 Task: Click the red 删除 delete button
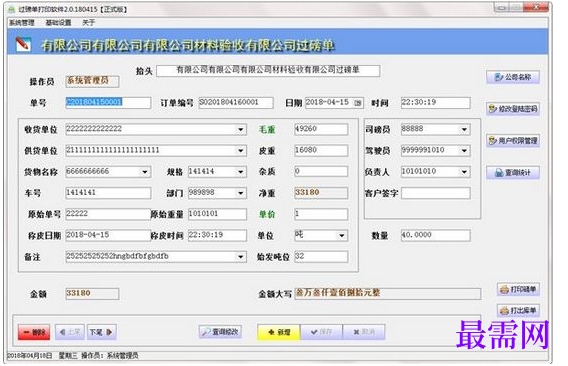(34, 332)
